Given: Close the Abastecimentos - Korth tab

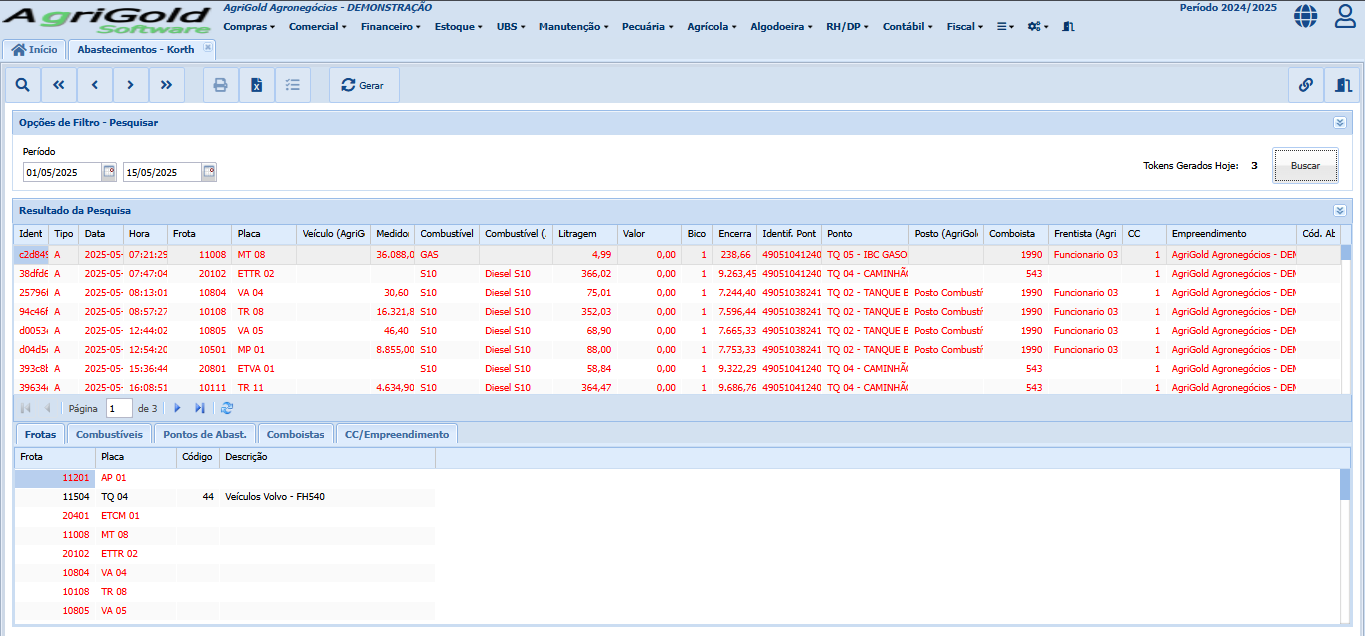Looking at the screenshot, I should 207,47.
